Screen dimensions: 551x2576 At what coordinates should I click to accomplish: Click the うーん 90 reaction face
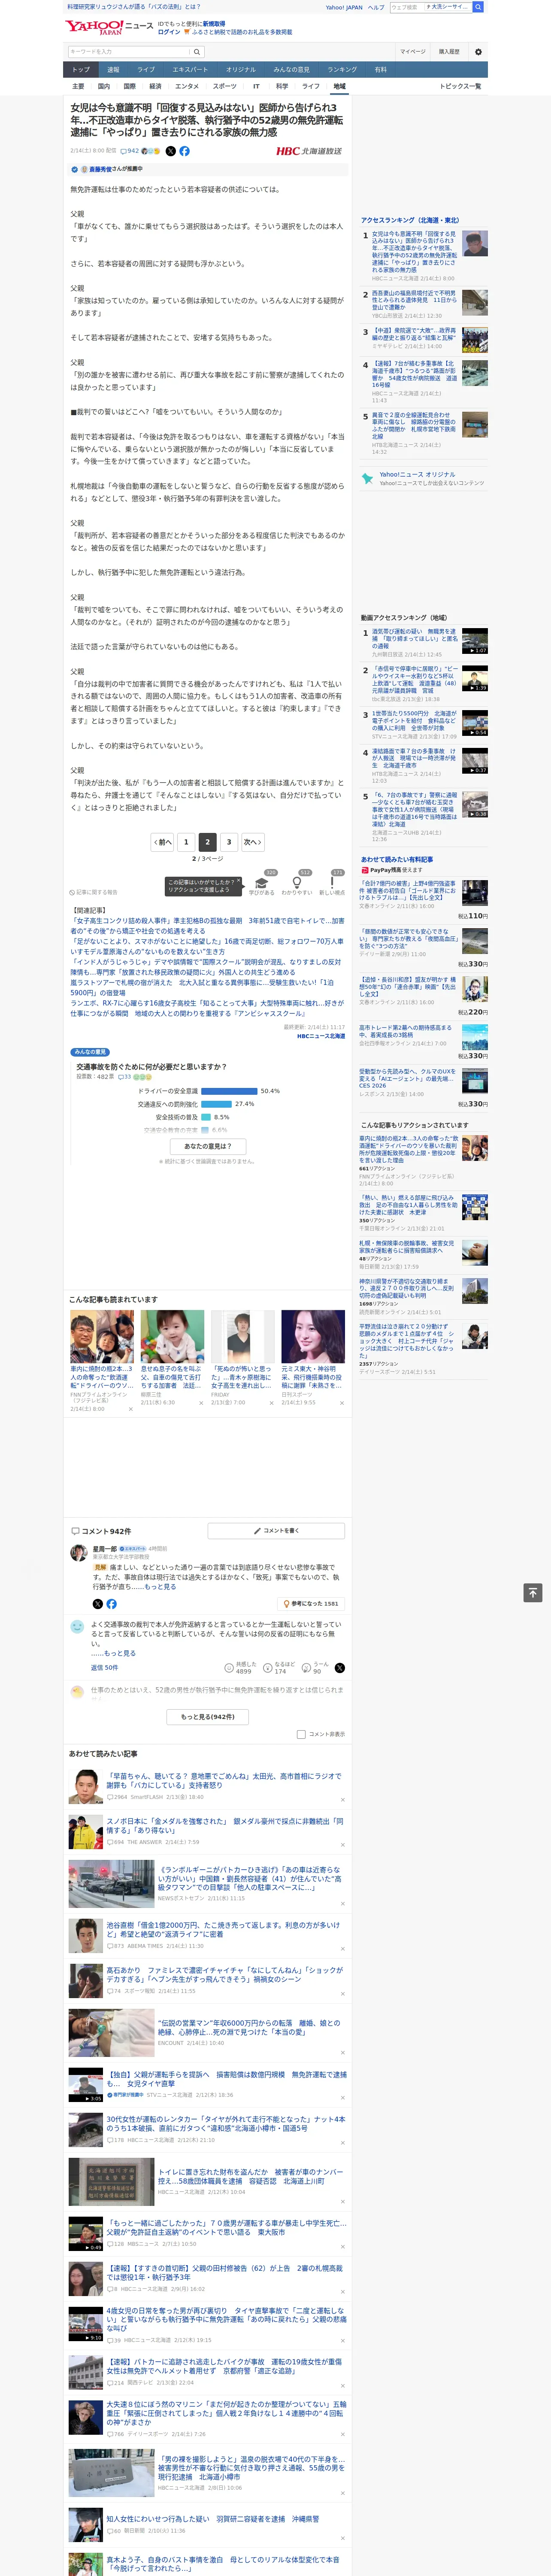click(307, 1668)
